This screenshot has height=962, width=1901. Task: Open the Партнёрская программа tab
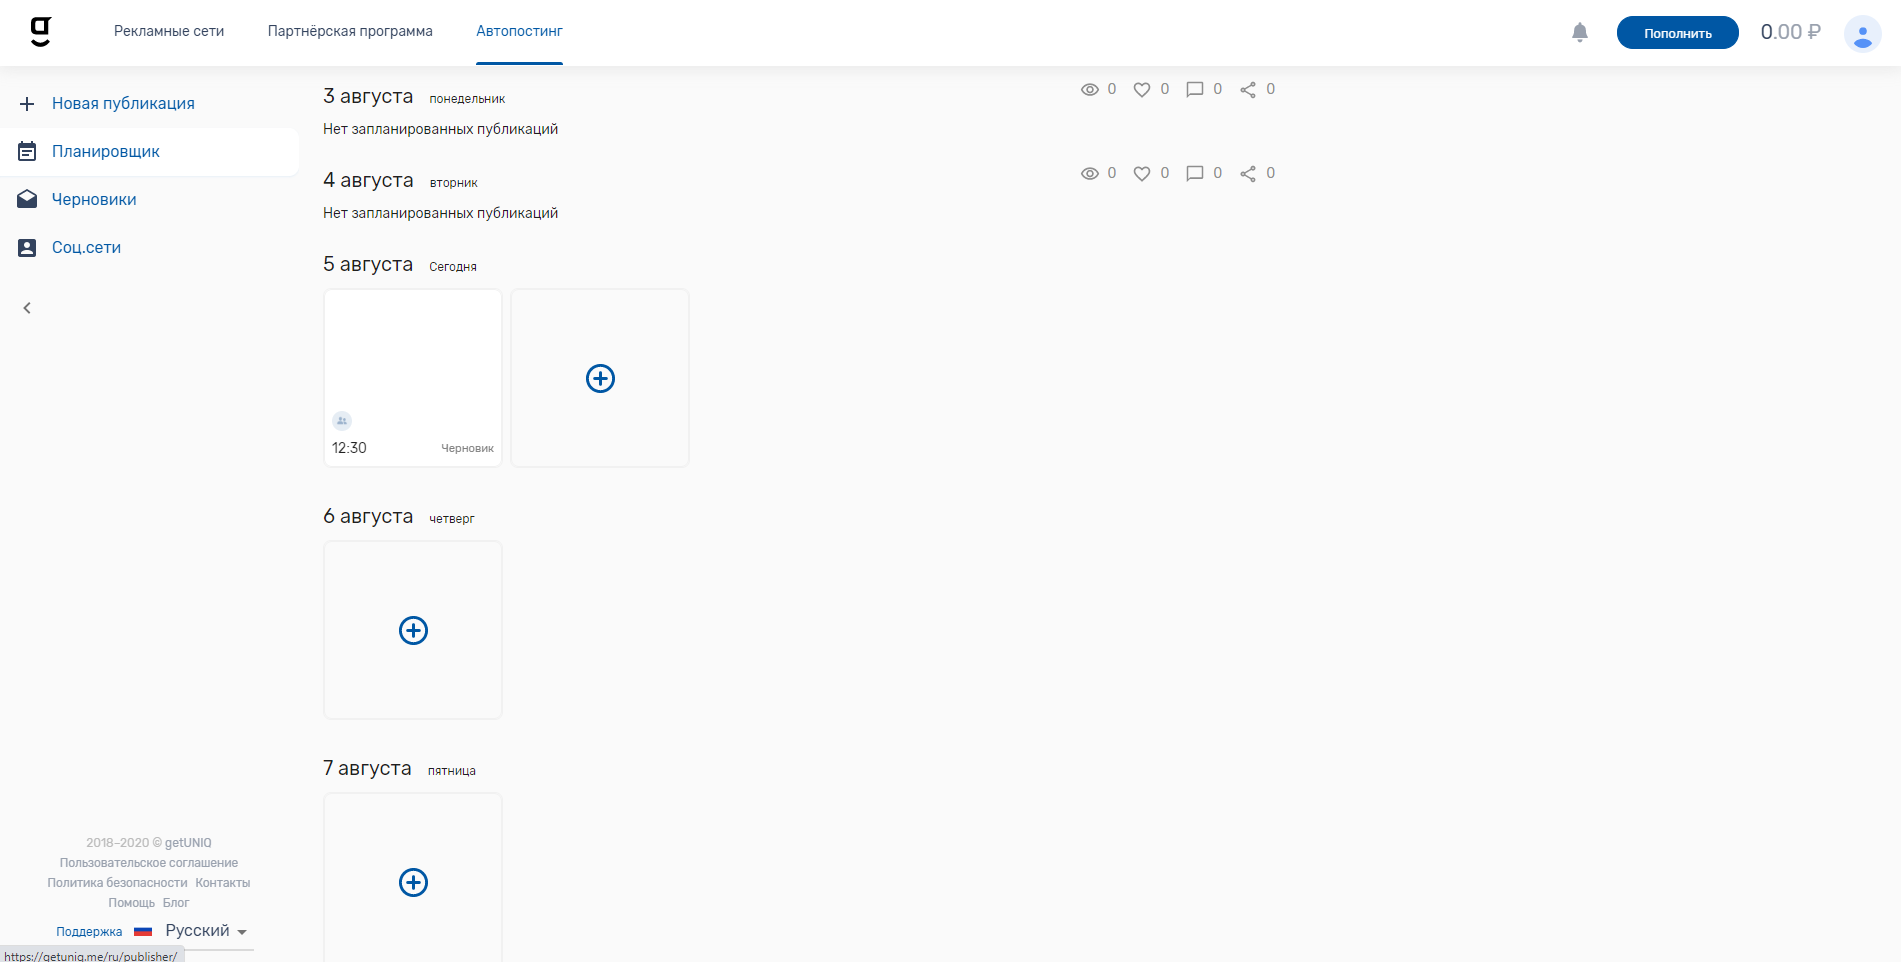(350, 31)
